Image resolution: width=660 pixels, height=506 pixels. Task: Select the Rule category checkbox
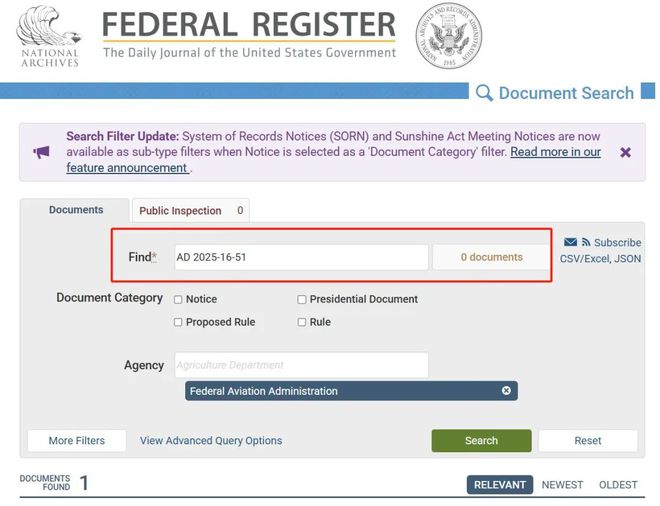click(301, 322)
